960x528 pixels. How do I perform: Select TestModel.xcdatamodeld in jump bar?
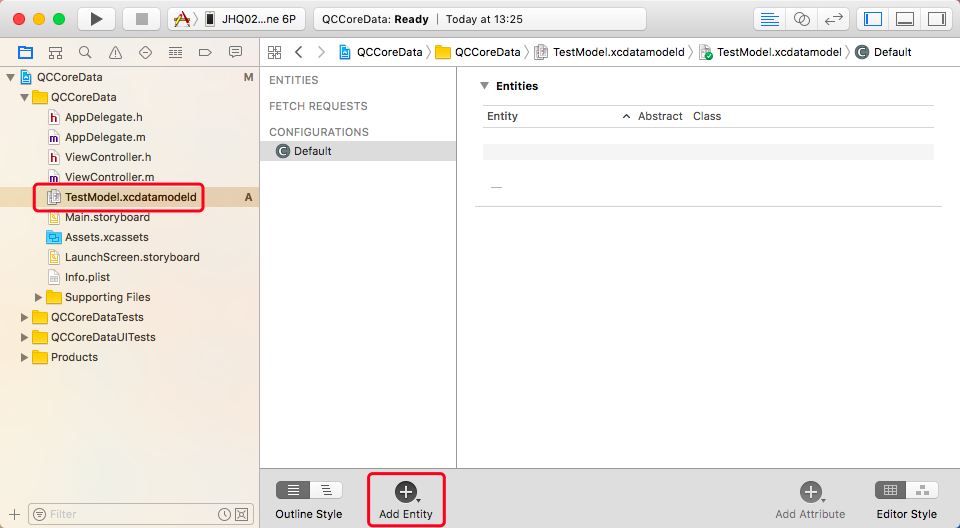pos(609,52)
